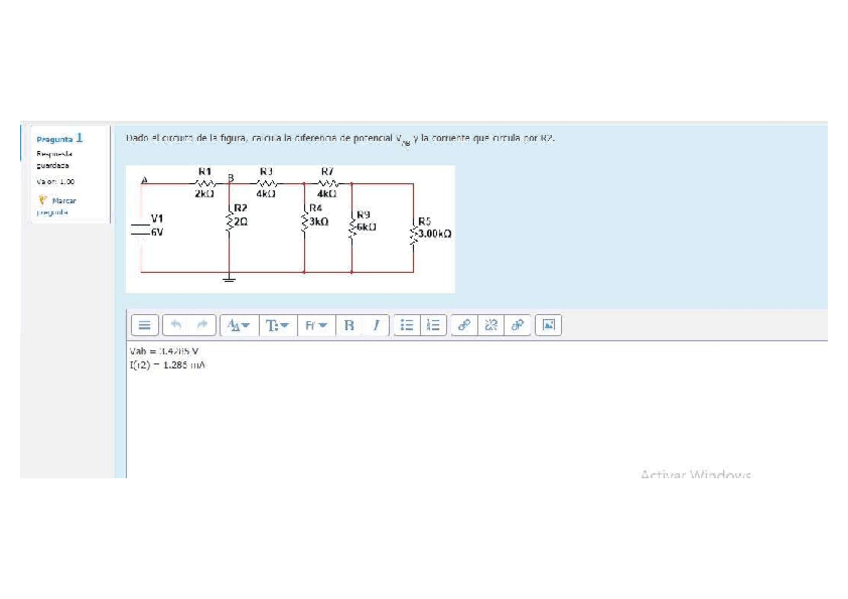The width and height of the screenshot is (848, 599).
Task: Click the last link icon before image button
Action: point(517,325)
